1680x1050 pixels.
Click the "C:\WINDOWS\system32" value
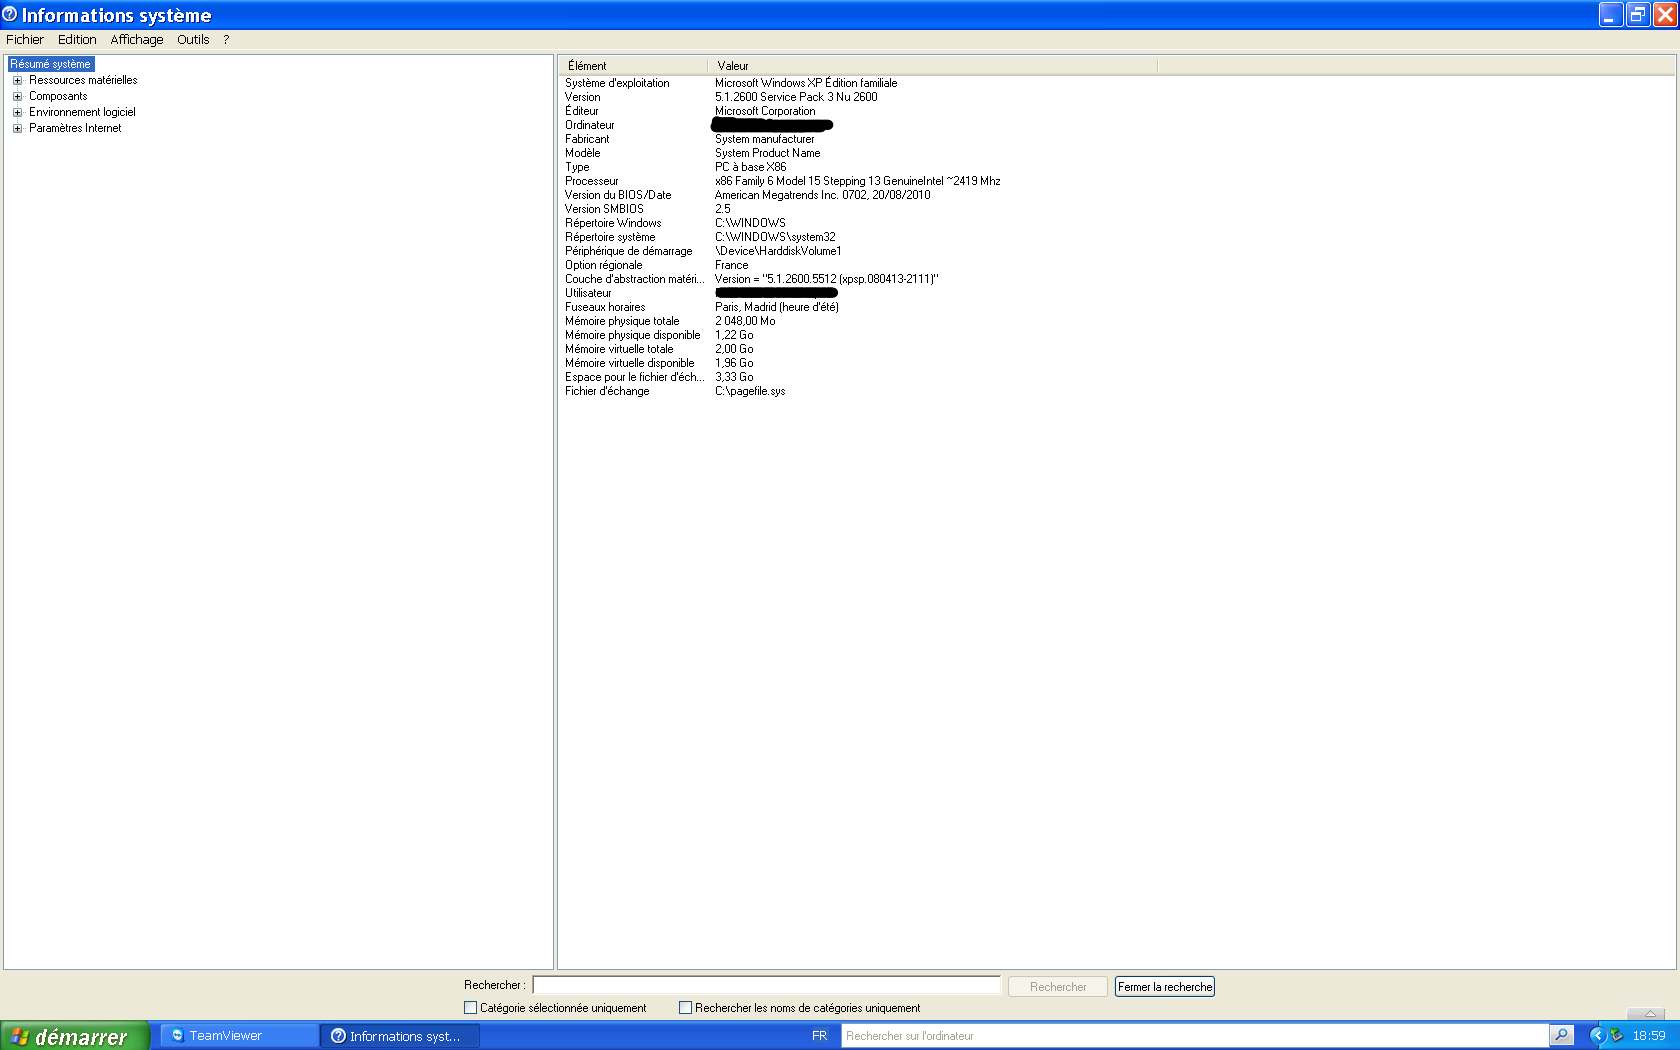tap(775, 237)
